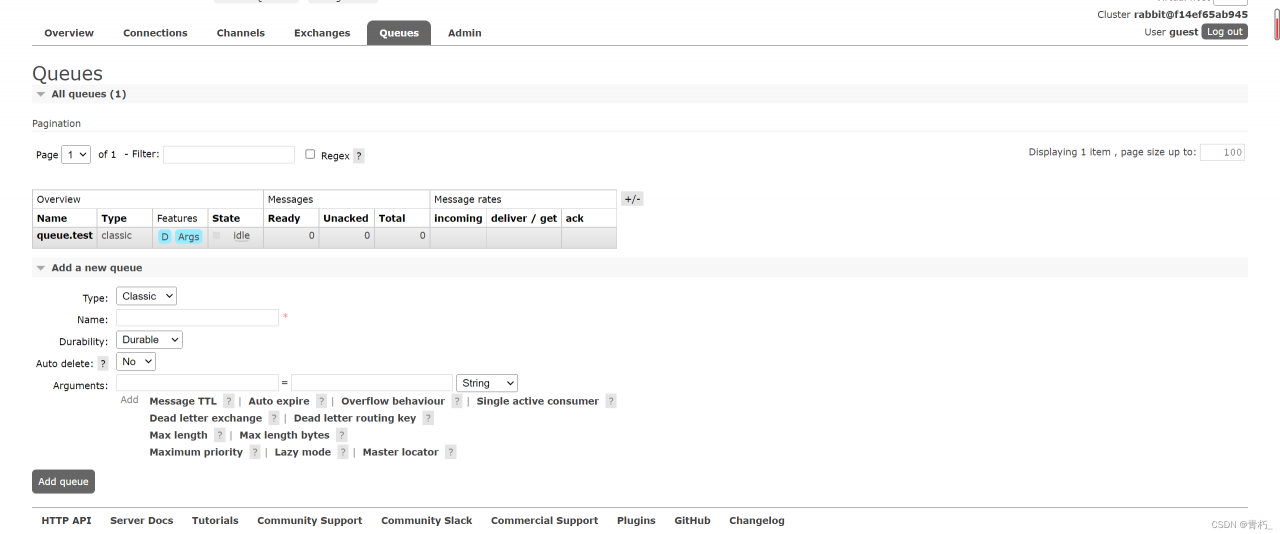Show help for Overflow behaviour
Image resolution: width=1280 pixels, height=534 pixels.
pyautogui.click(x=456, y=401)
